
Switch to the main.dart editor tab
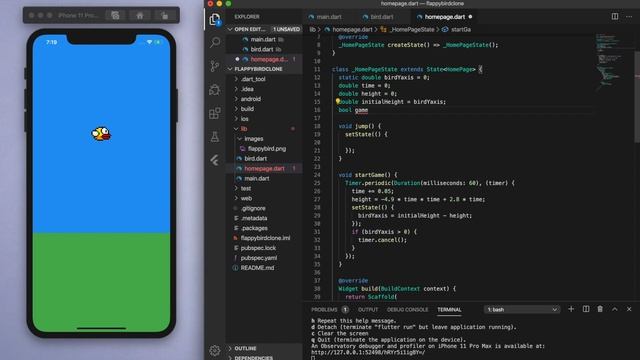(x=329, y=17)
